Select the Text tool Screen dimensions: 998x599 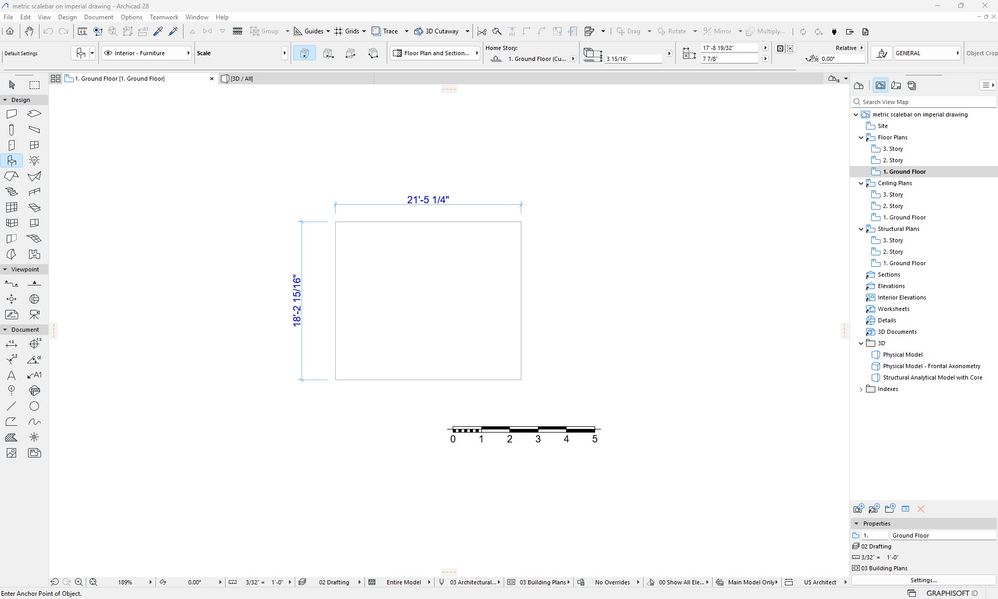pyautogui.click(x=11, y=375)
